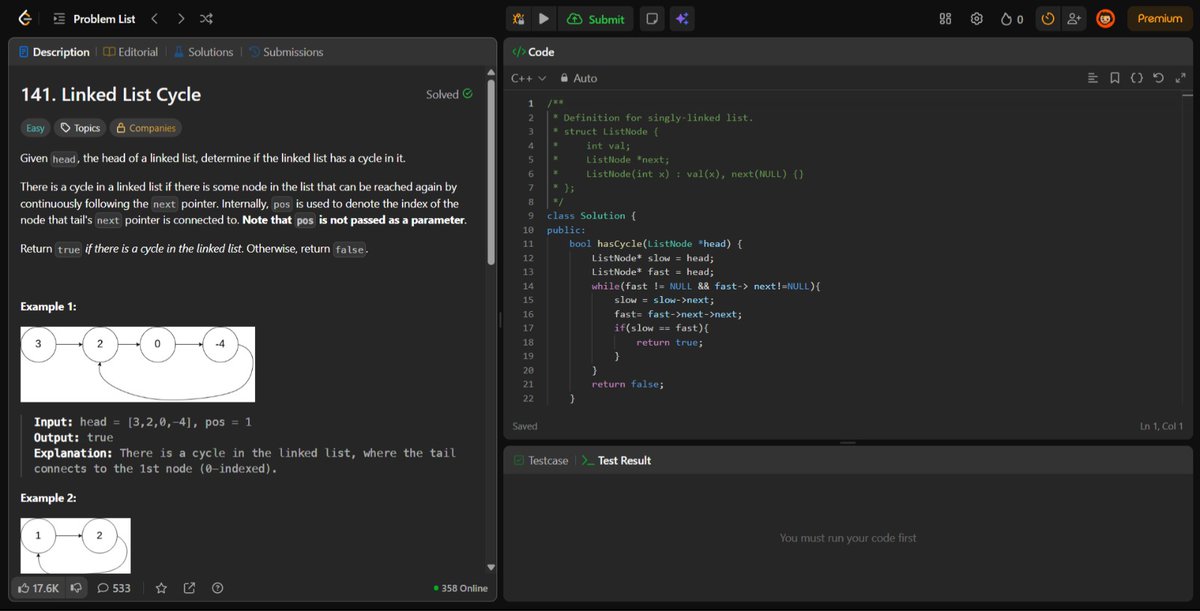Image resolution: width=1200 pixels, height=611 pixels.
Task: Add problem to favorites with the star icon
Action: [x=162, y=588]
